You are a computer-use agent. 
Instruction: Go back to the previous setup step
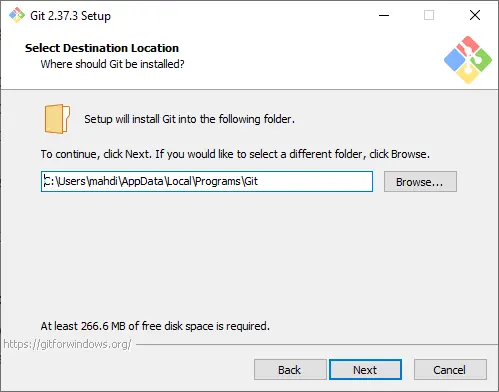pos(290,370)
